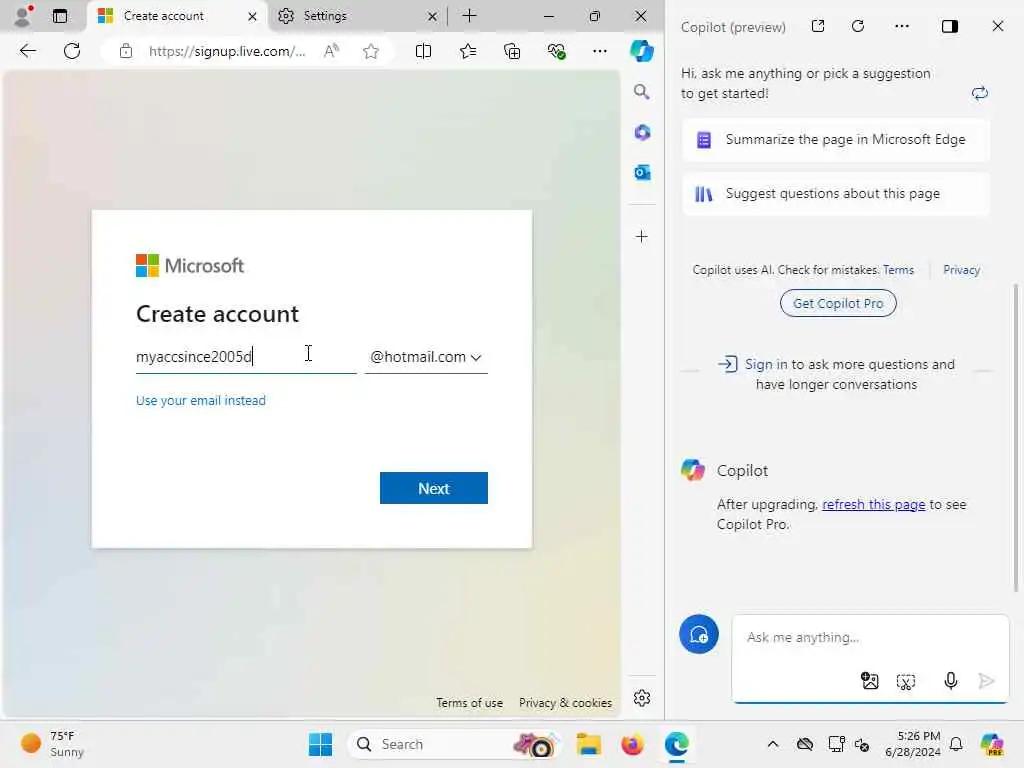This screenshot has height=768, width=1024.
Task: Click the taskbar Search box
Action: coord(455,744)
